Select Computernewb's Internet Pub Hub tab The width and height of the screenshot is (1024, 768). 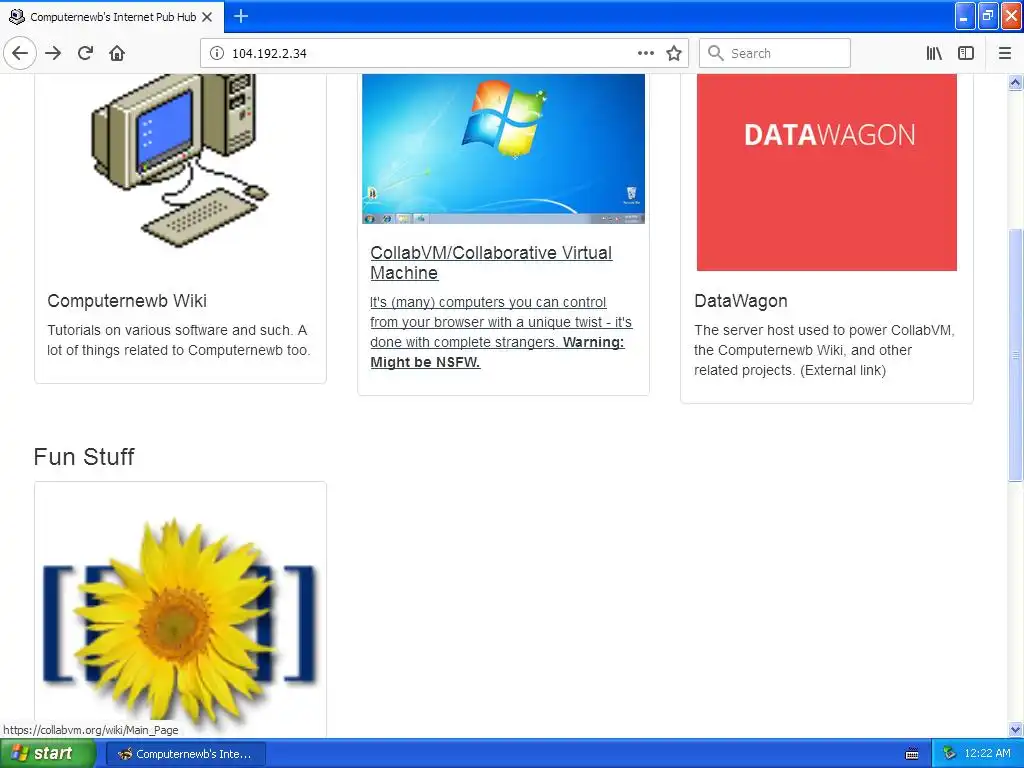(x=112, y=17)
